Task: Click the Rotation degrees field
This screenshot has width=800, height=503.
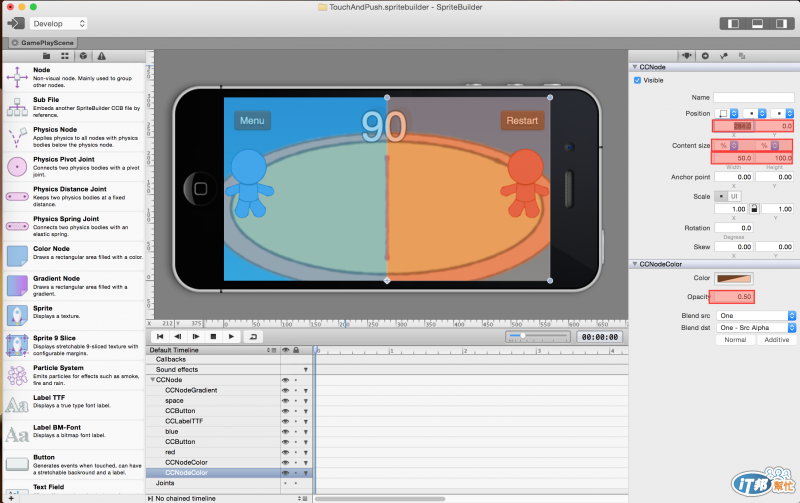Action: coord(734,228)
